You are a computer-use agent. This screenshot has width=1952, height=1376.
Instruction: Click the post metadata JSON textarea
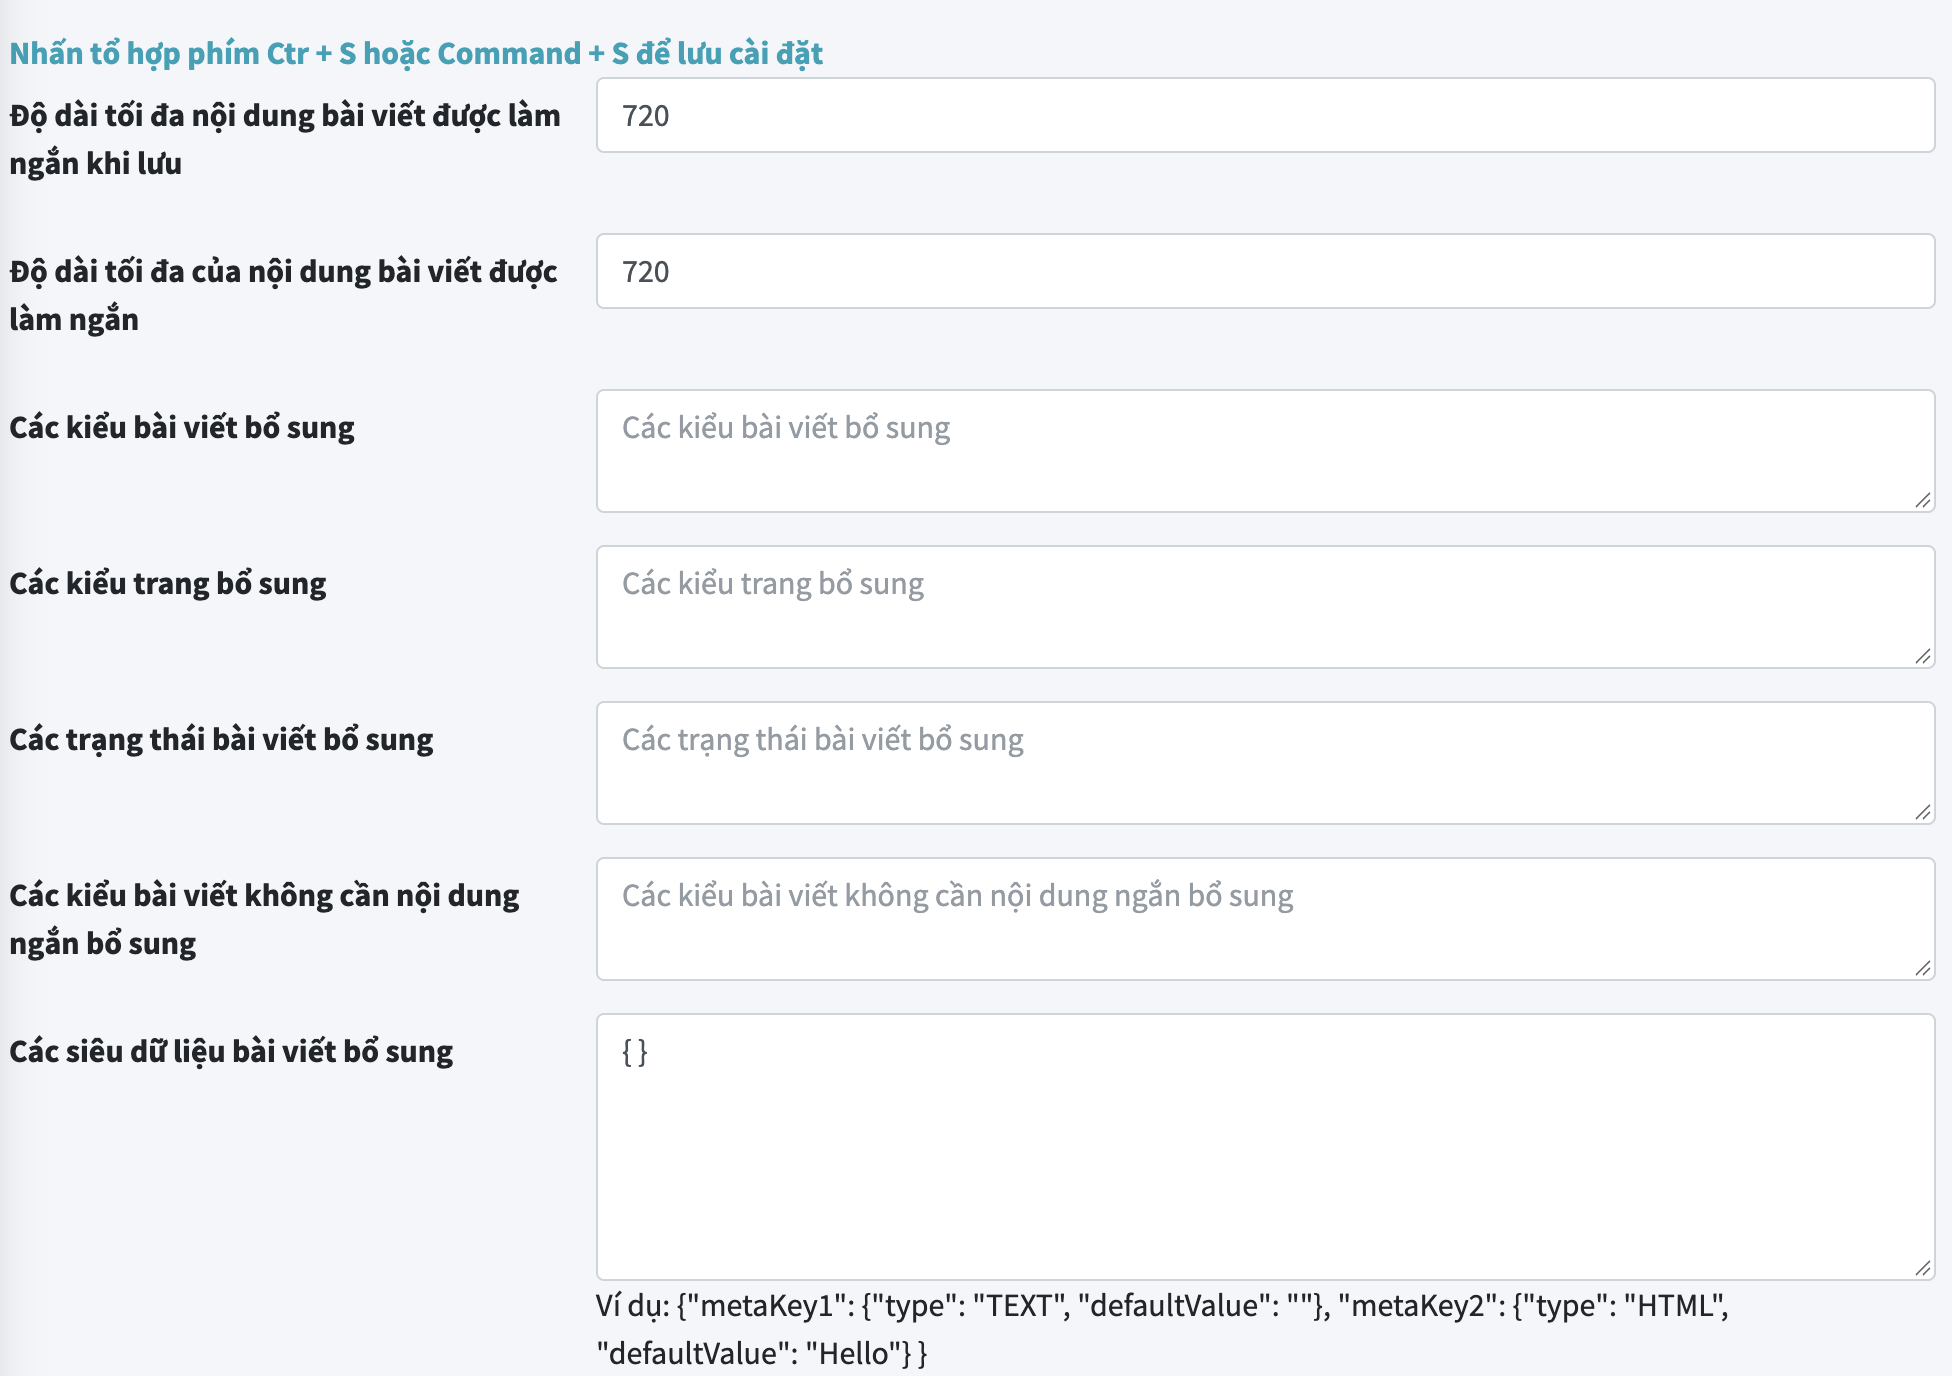click(x=1265, y=1147)
